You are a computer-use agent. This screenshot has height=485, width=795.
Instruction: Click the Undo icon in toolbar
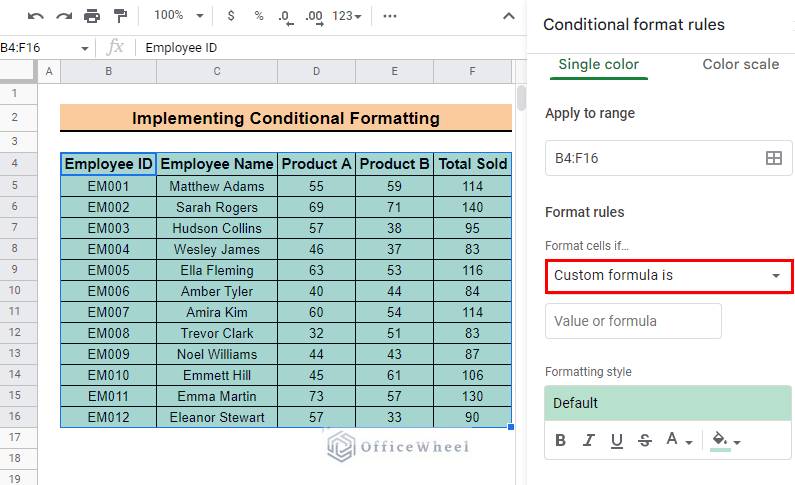[35, 16]
